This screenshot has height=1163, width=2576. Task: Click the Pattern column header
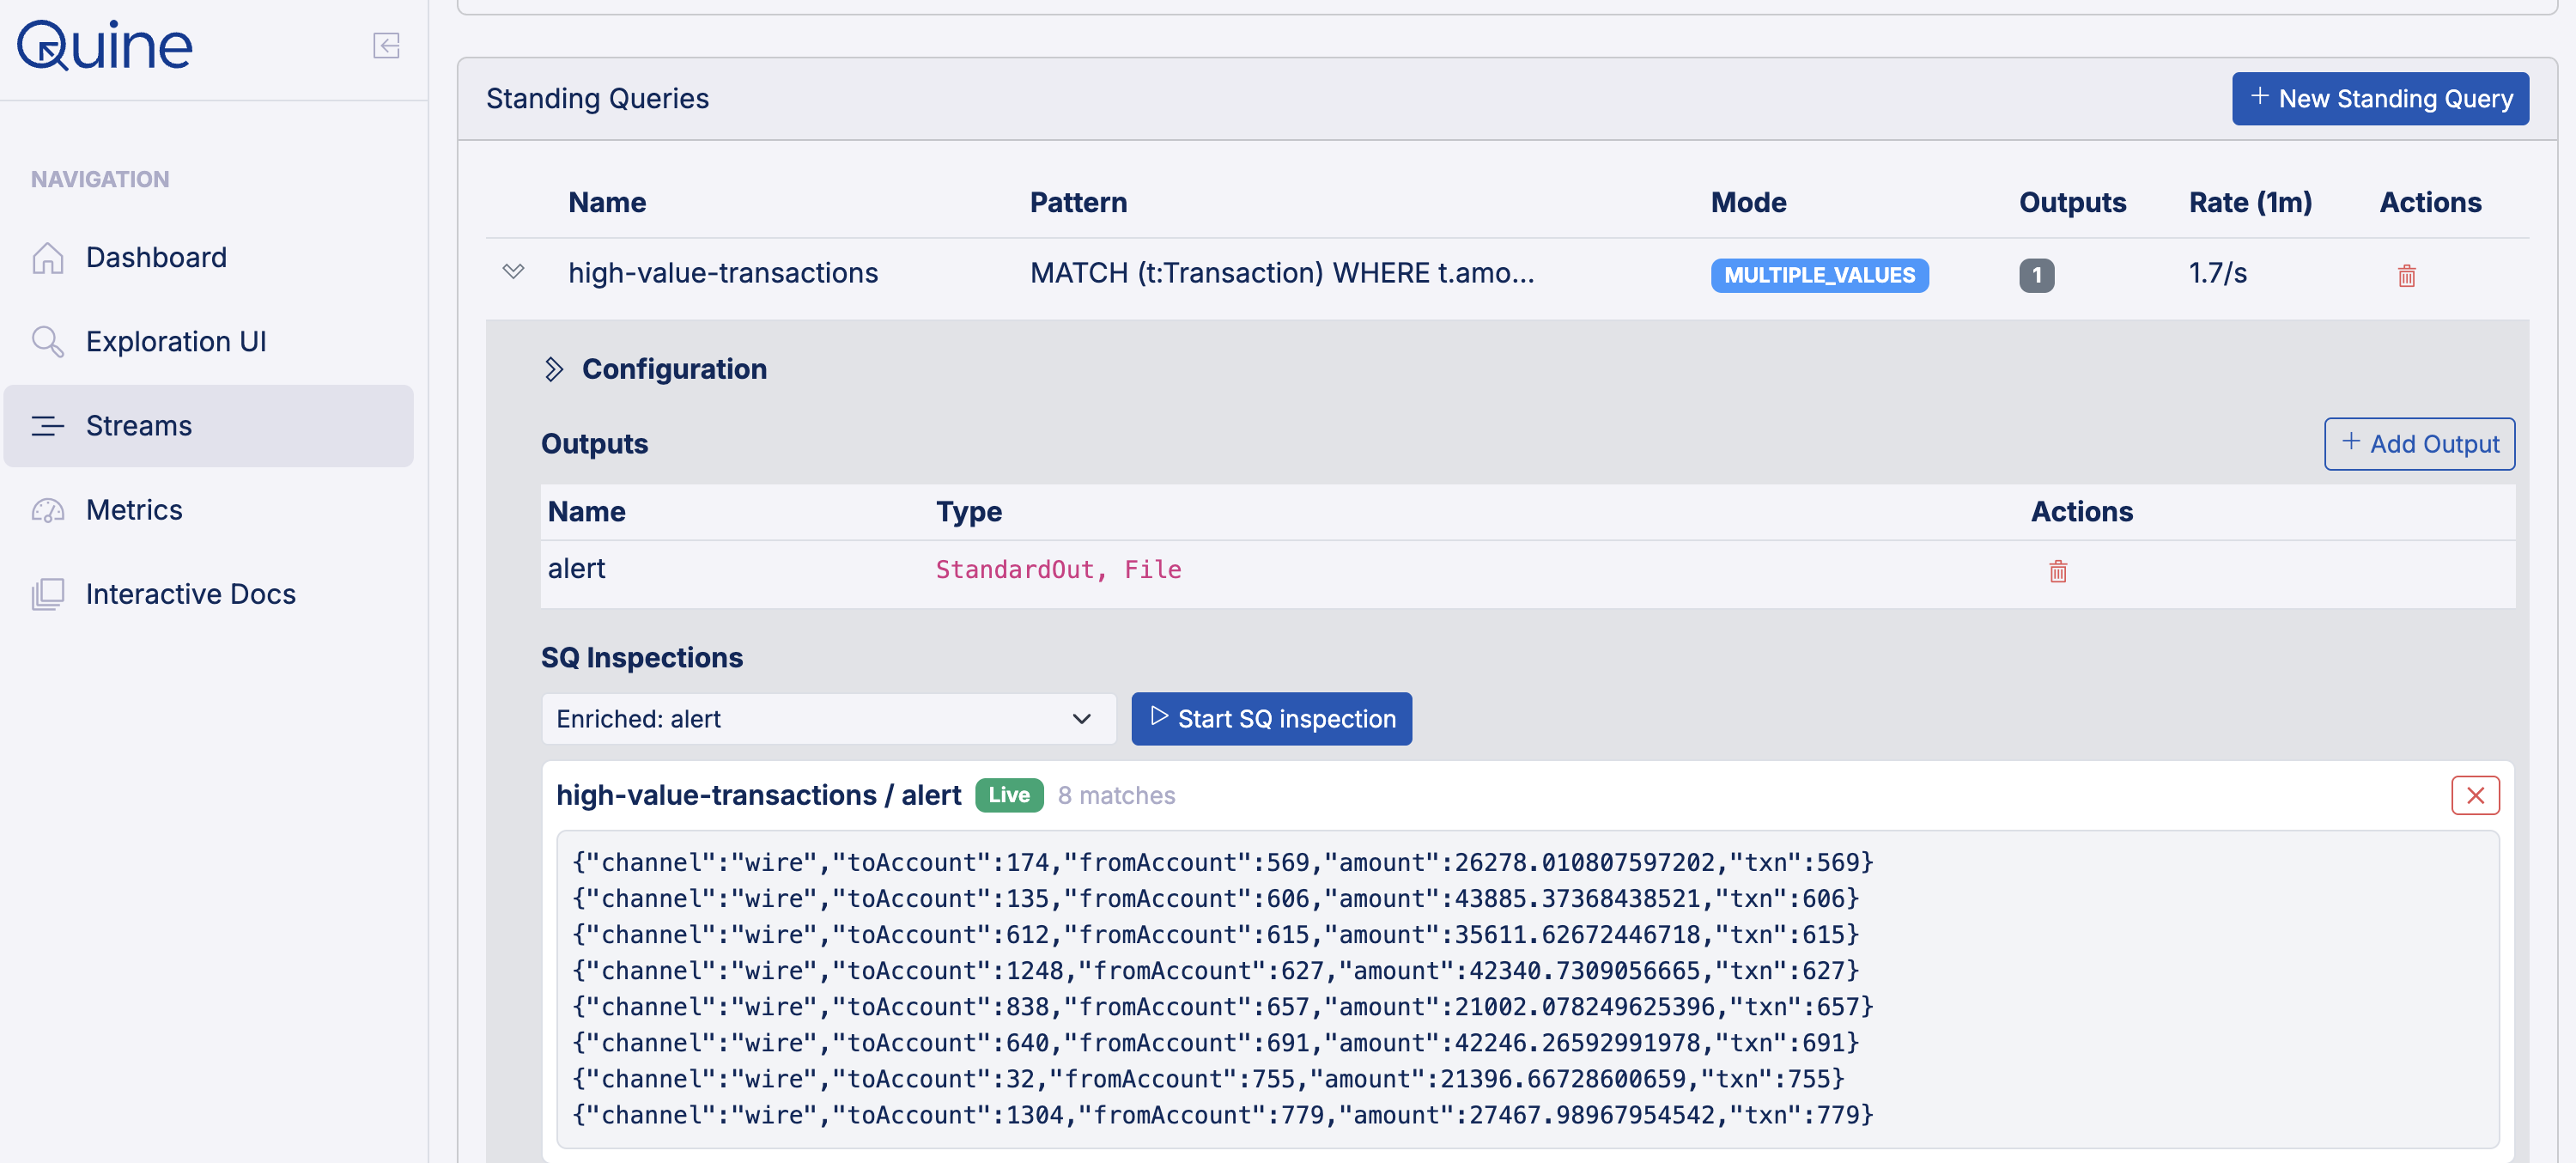pyautogui.click(x=1078, y=203)
